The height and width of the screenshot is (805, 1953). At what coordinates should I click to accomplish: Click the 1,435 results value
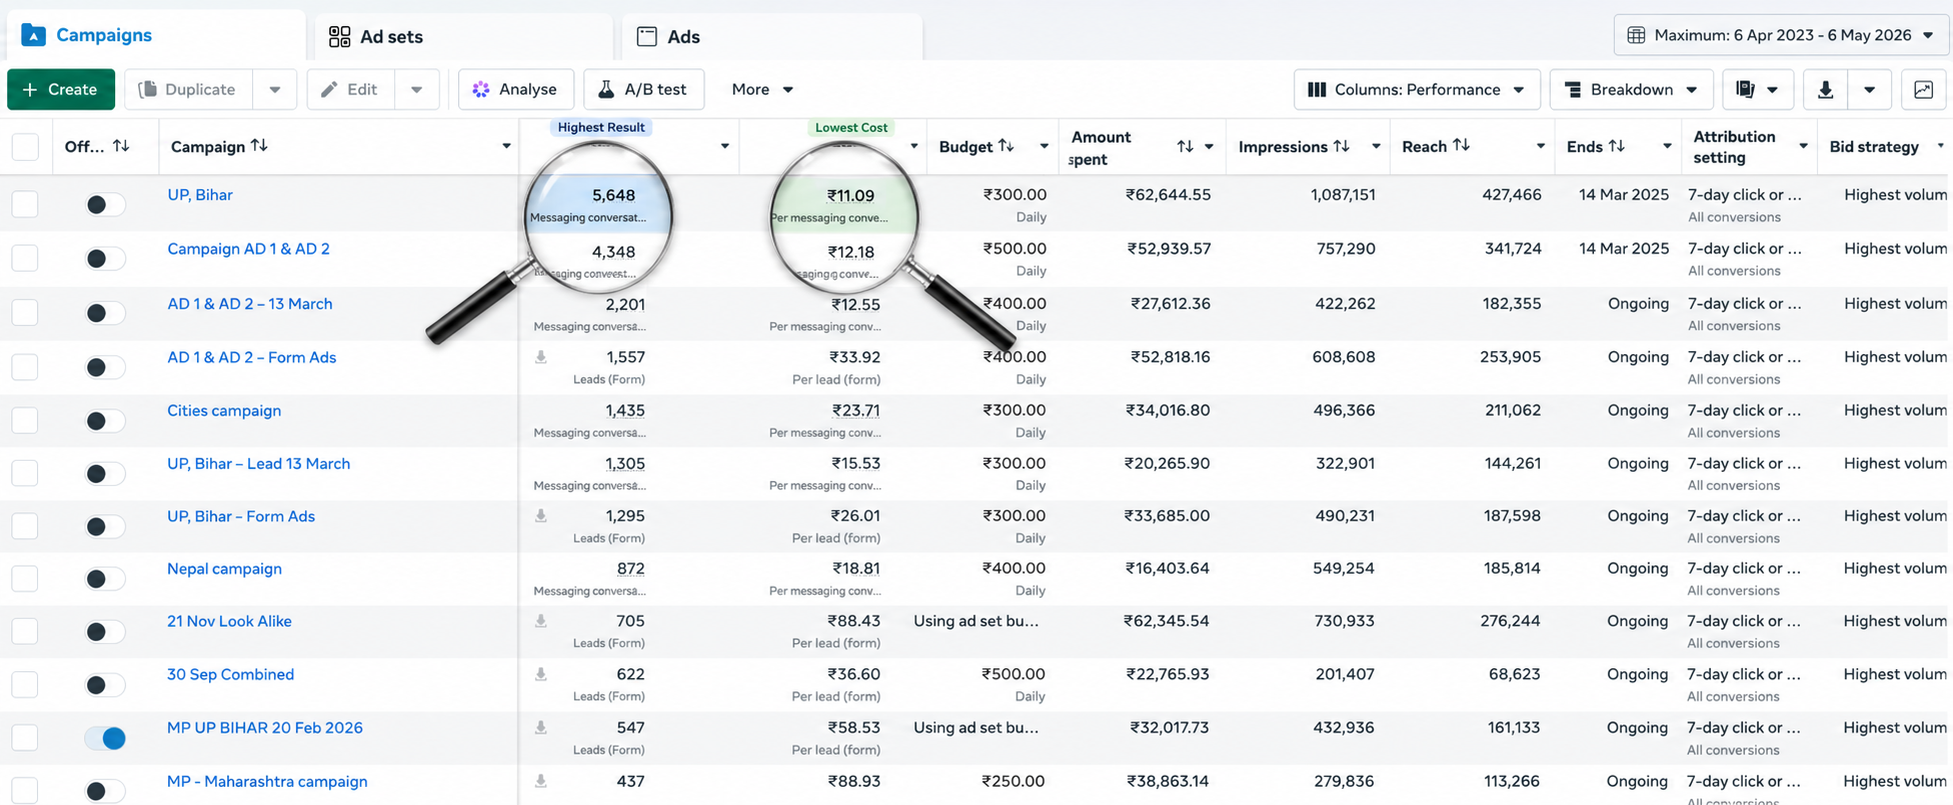625,410
